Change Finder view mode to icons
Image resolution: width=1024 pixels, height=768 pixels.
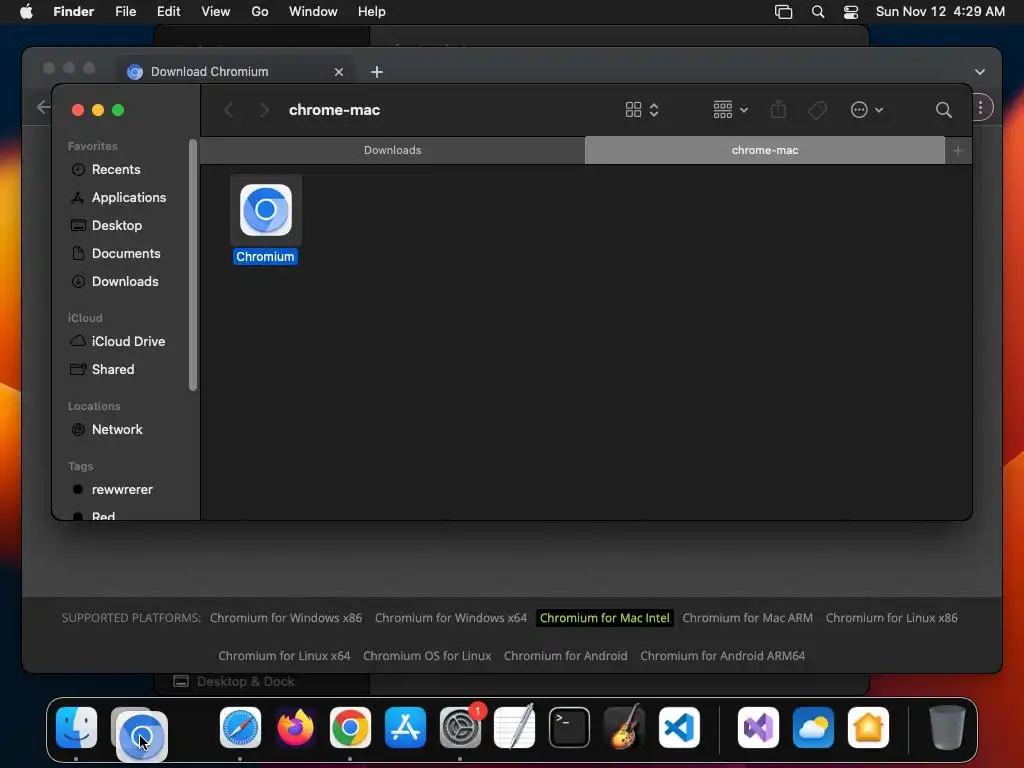pos(641,110)
